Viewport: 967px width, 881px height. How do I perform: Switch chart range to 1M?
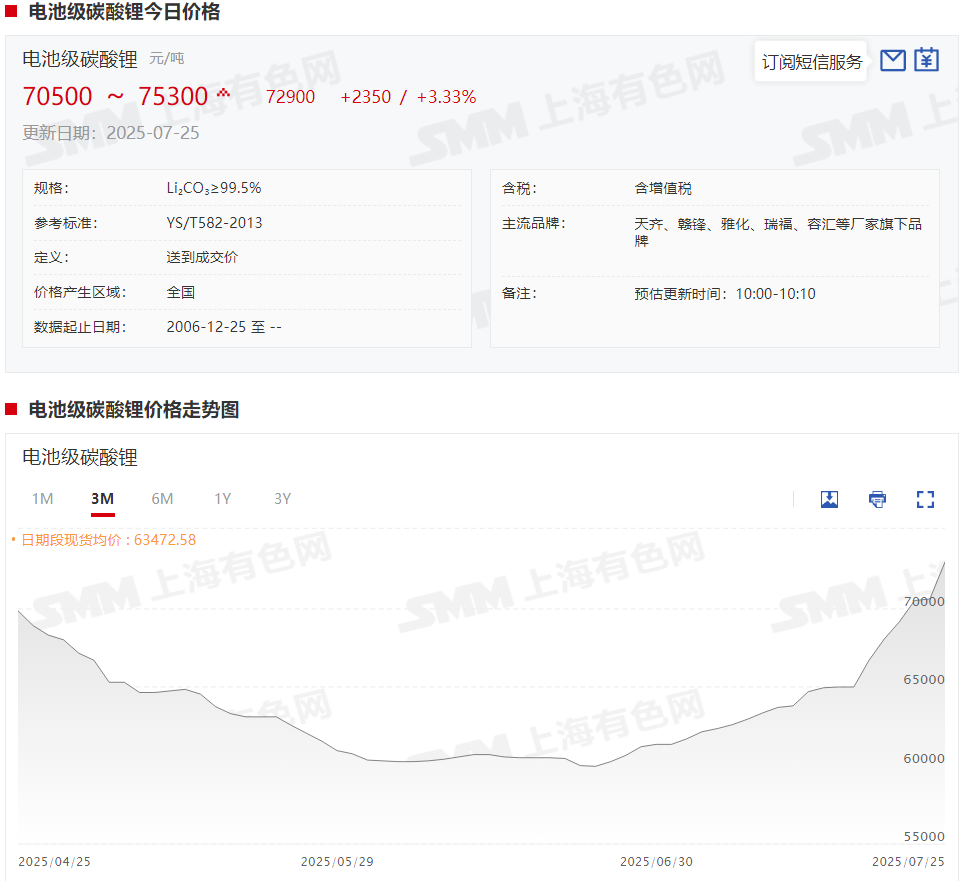pos(42,499)
